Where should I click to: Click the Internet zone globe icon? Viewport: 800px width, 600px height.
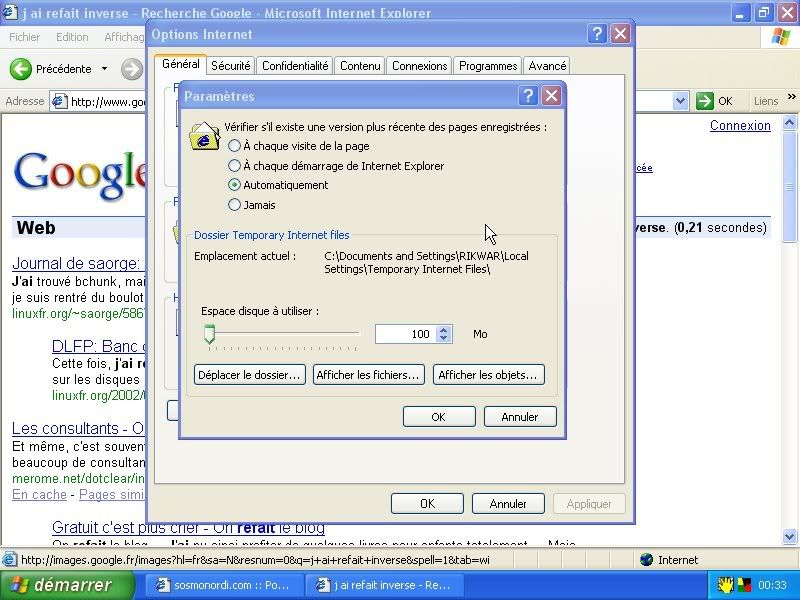click(646, 560)
